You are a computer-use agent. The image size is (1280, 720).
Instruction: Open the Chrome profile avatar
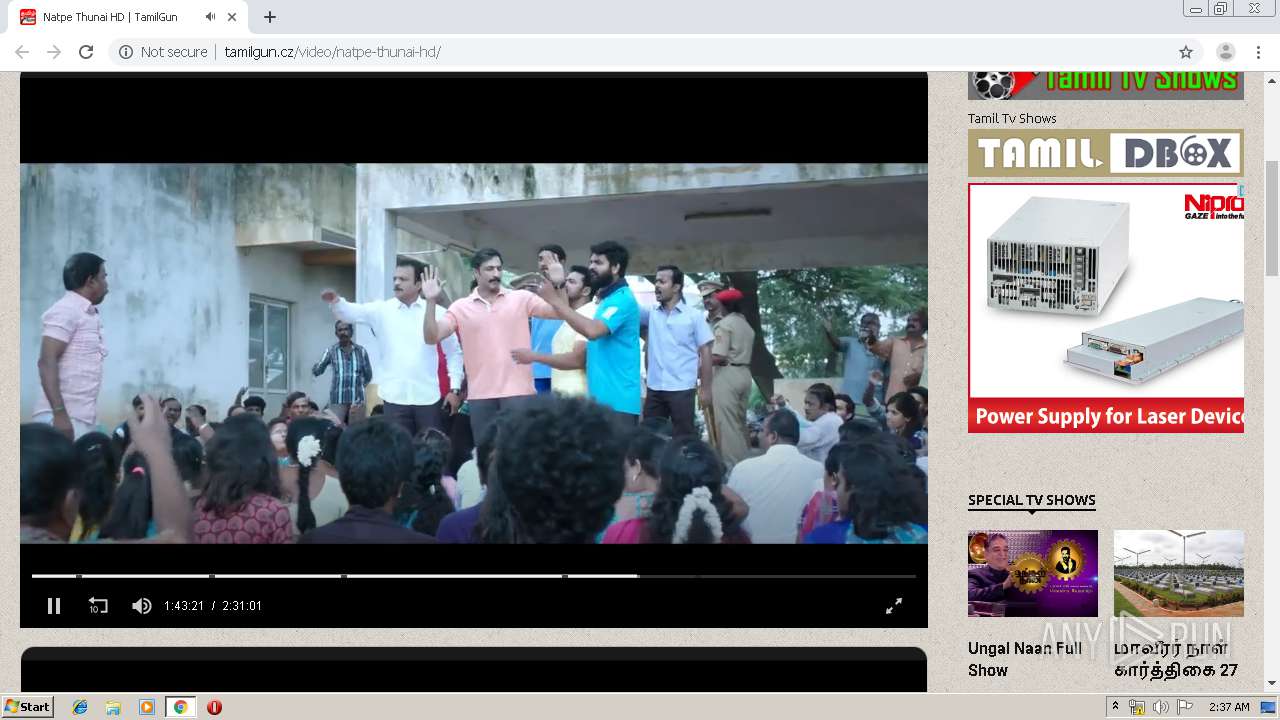[x=1225, y=52]
